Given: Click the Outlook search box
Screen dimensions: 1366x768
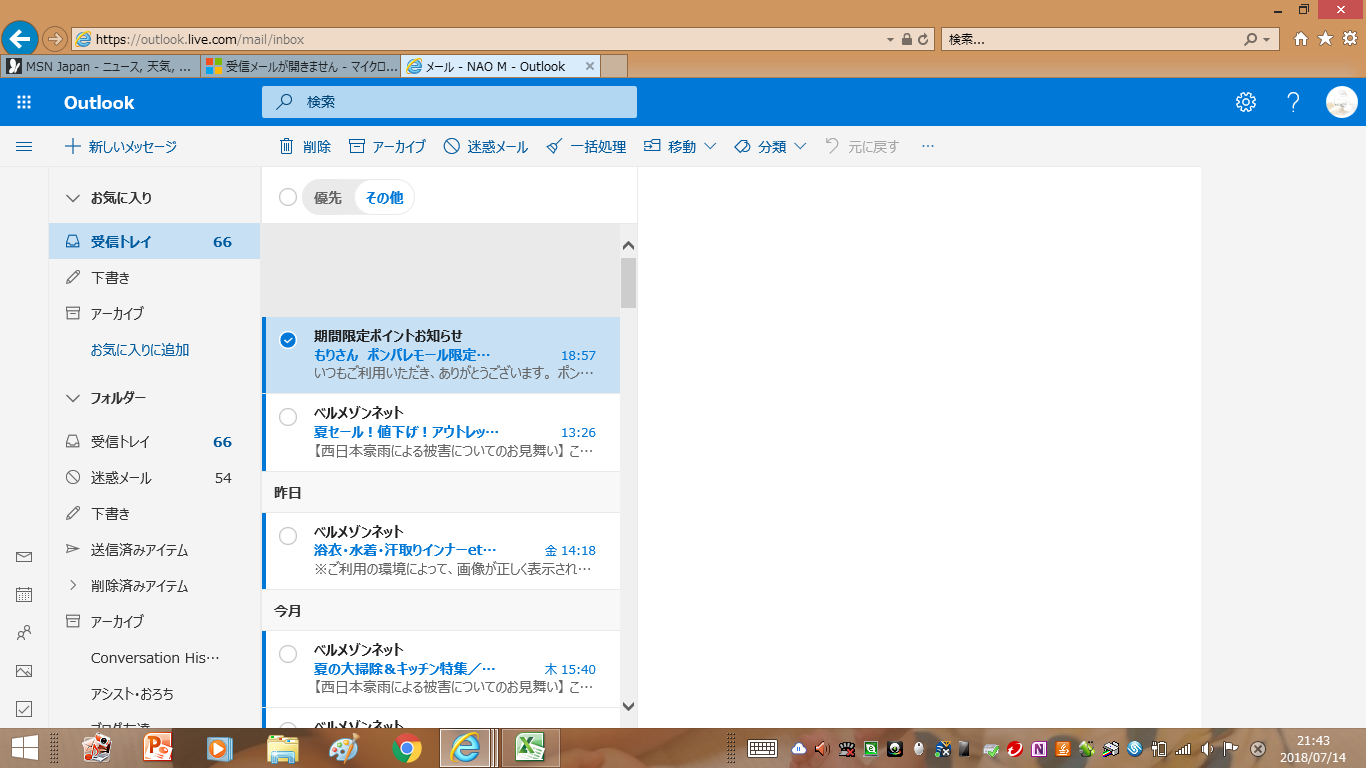Looking at the screenshot, I should pyautogui.click(x=449, y=102).
